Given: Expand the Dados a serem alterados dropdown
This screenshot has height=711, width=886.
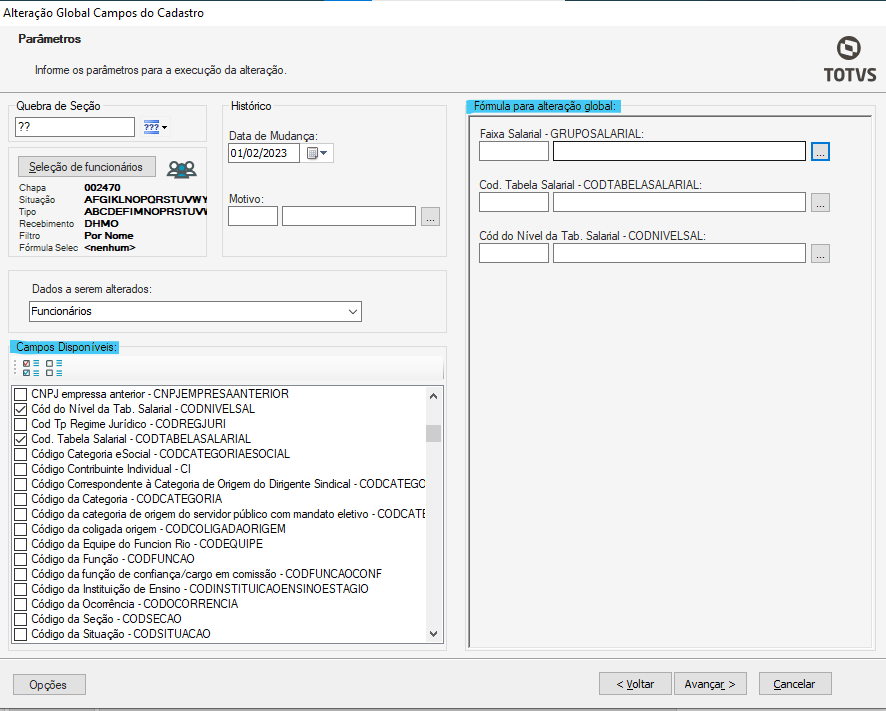Looking at the screenshot, I should (x=351, y=312).
